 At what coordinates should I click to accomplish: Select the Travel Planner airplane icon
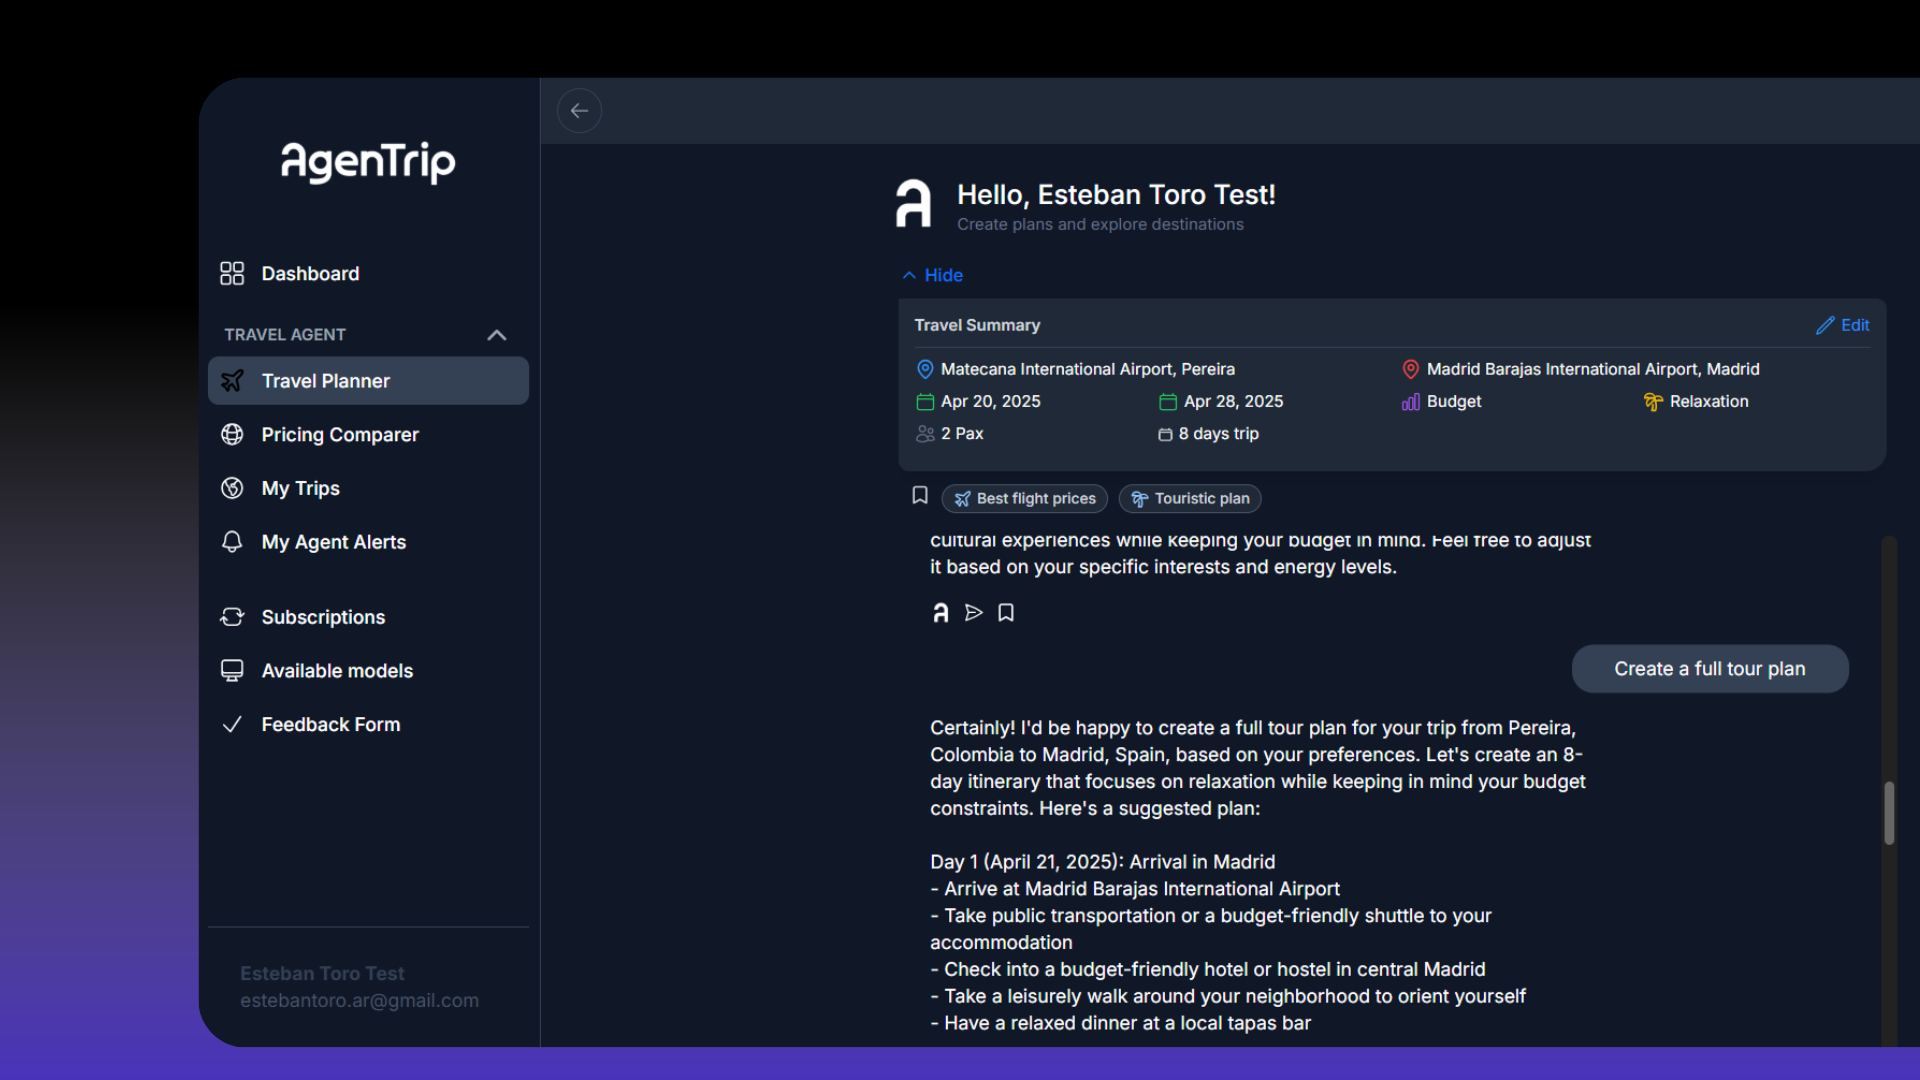tap(232, 381)
